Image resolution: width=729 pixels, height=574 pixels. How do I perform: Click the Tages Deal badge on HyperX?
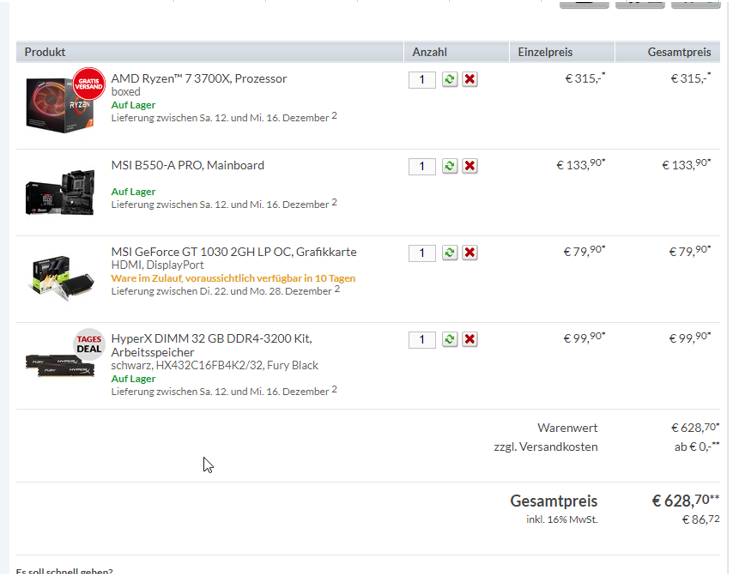click(89, 344)
